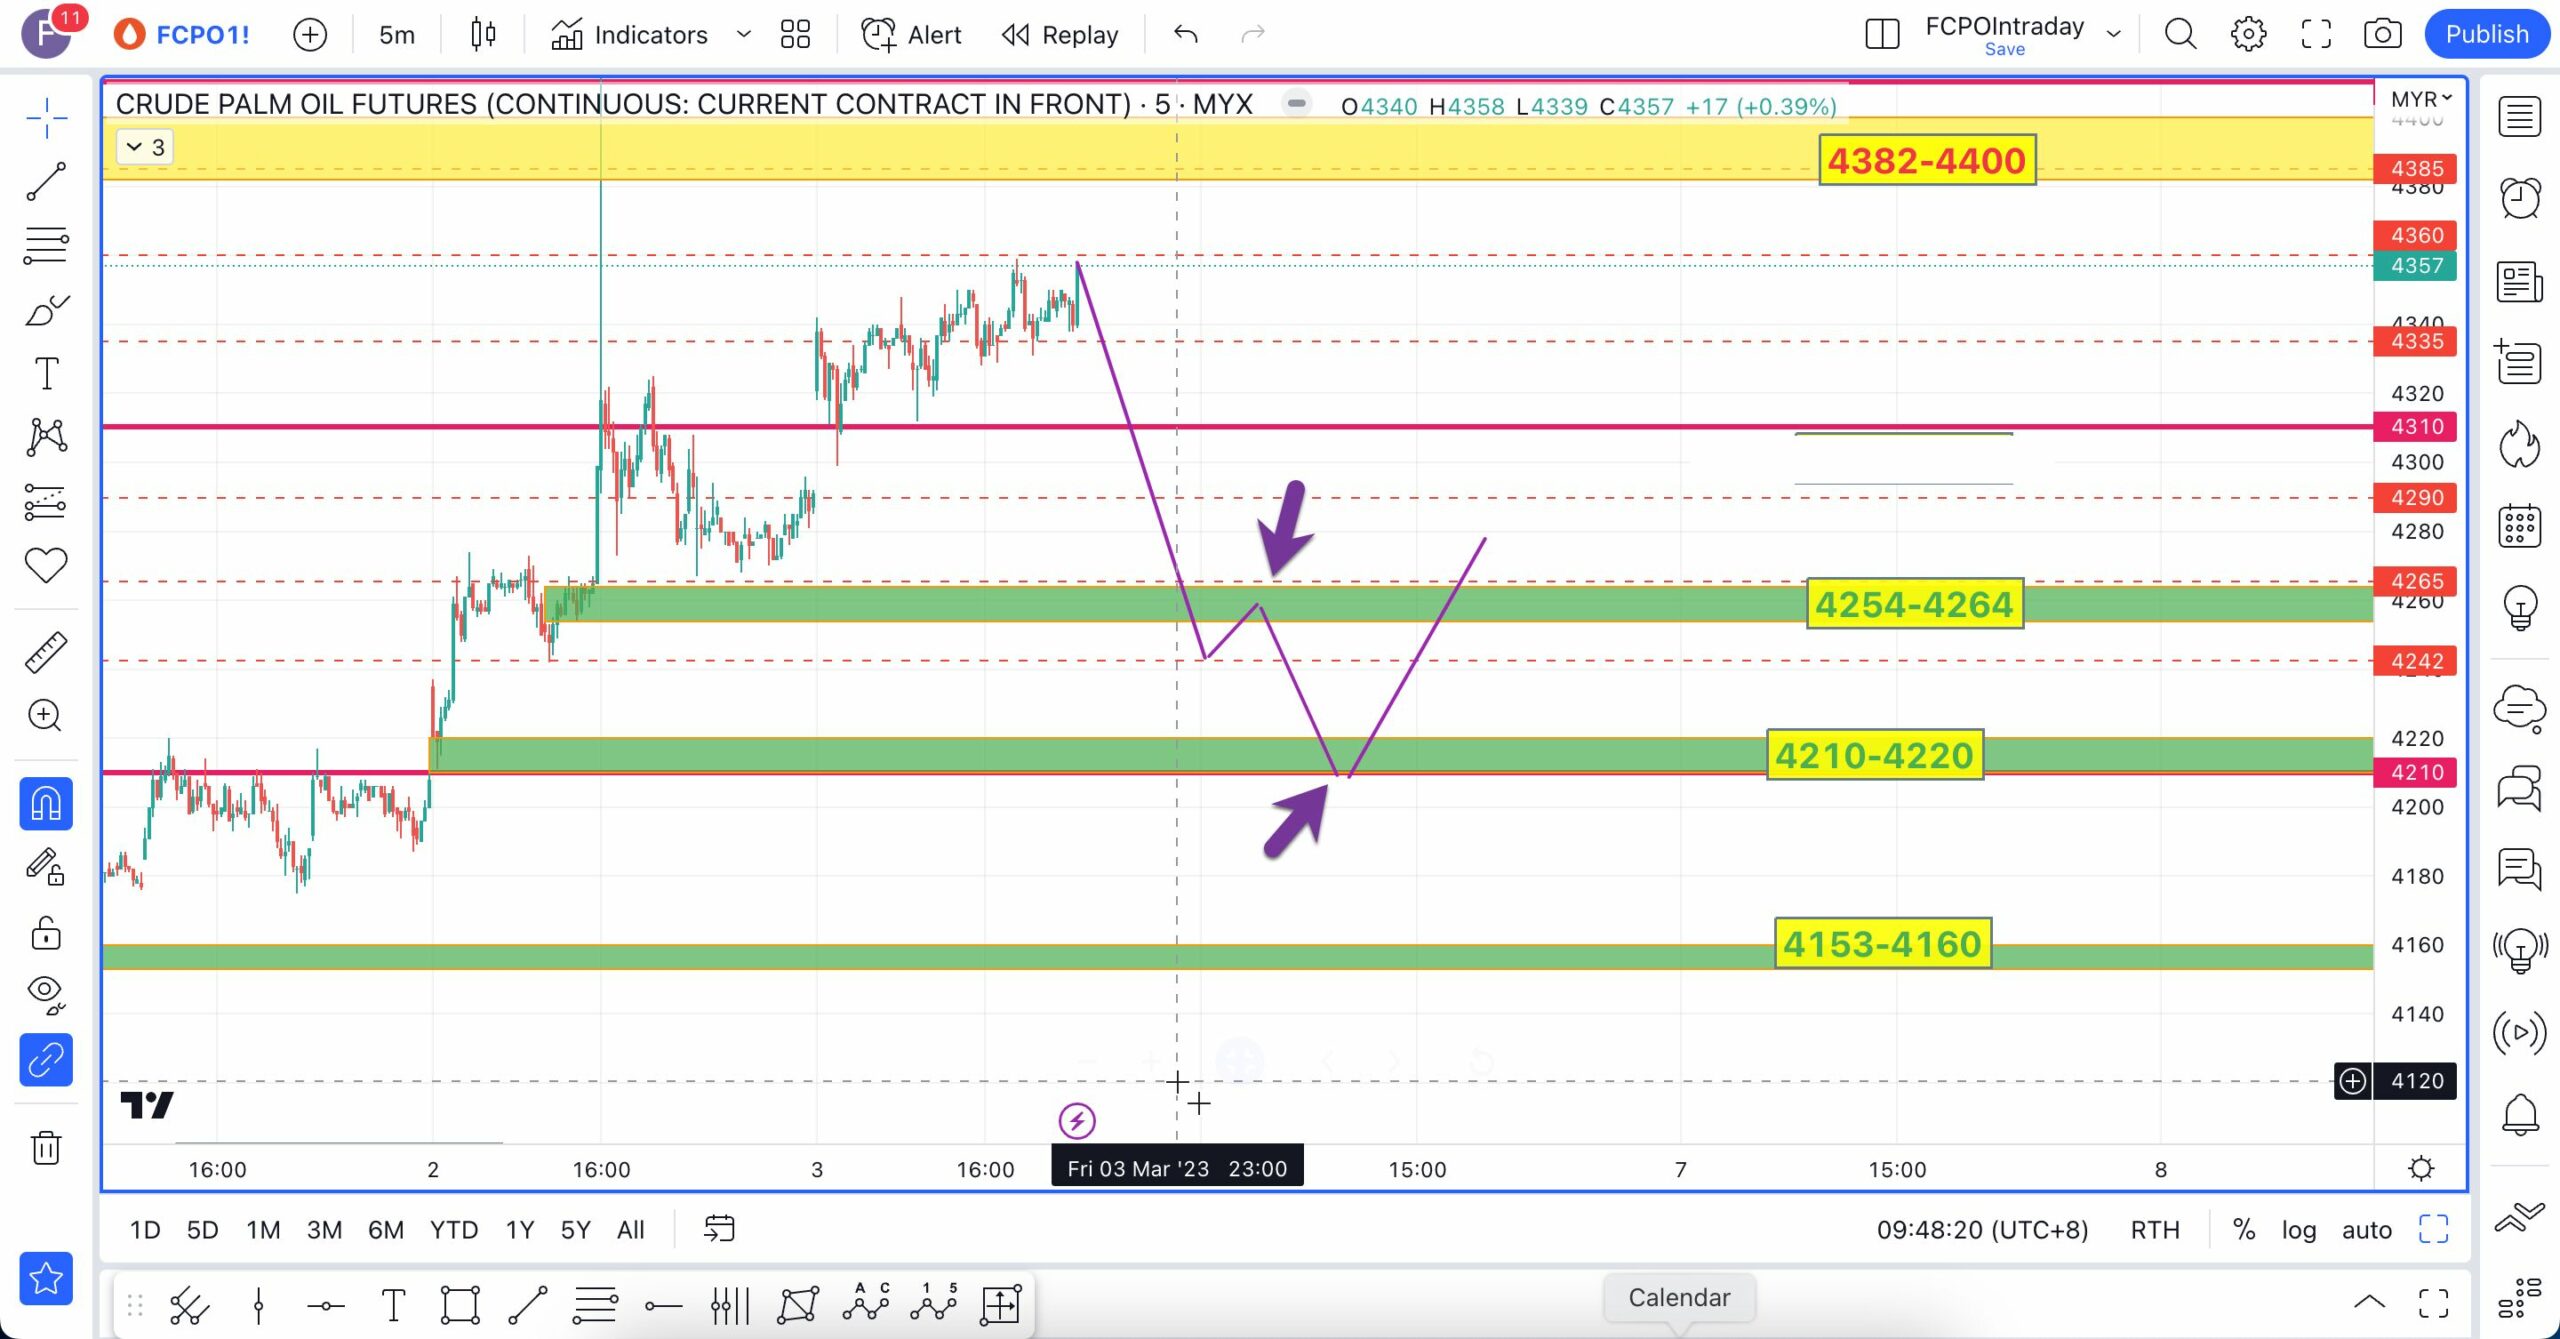Expand the Indicators templates dropdown arrow
Screen dimensions: 2560x1339
[x=743, y=35]
